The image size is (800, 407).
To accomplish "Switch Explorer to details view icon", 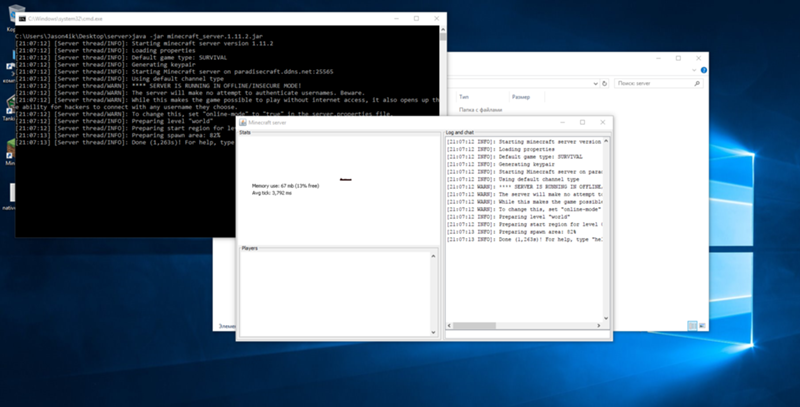I will [692, 325].
